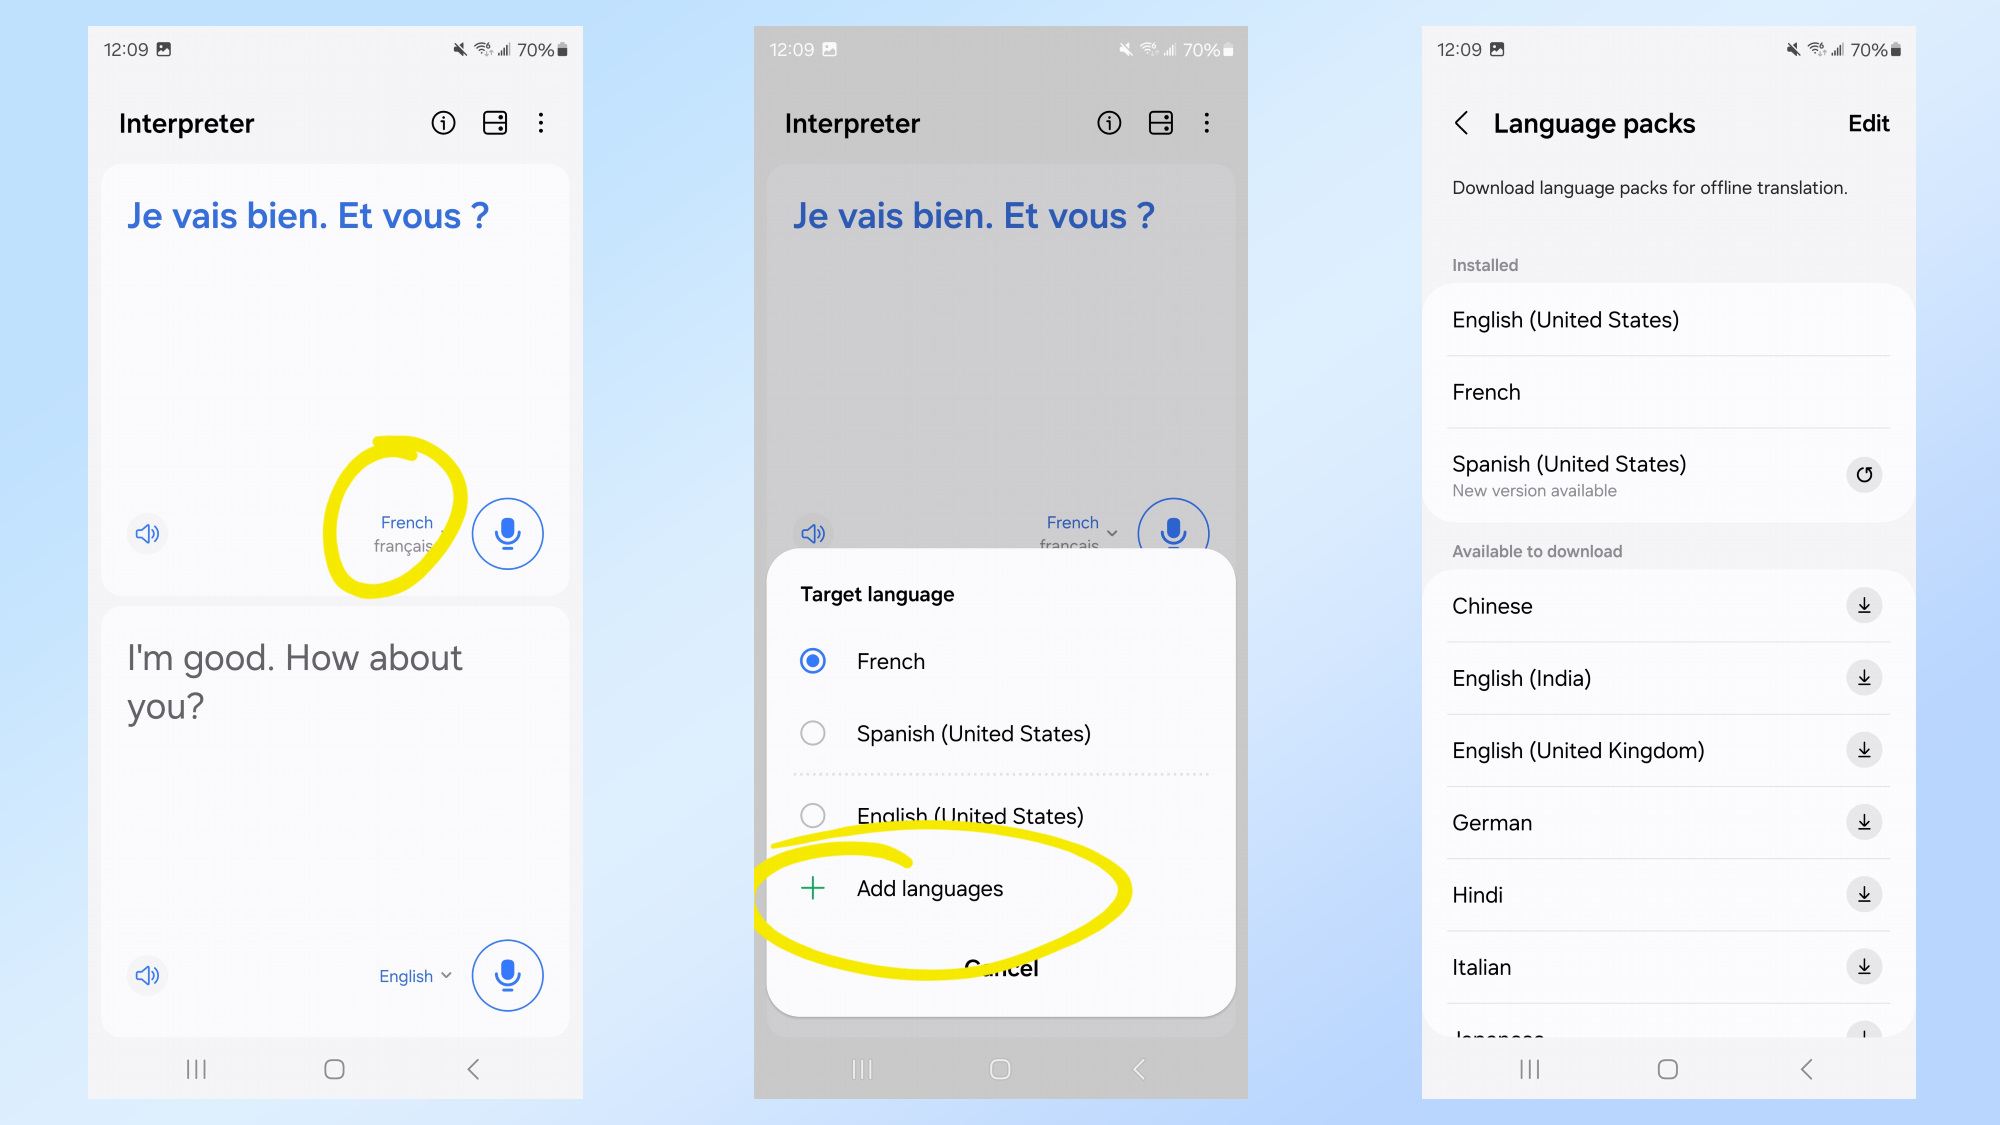Tap the info icon in Interpreter toolbar
The width and height of the screenshot is (2000, 1125).
tap(444, 124)
